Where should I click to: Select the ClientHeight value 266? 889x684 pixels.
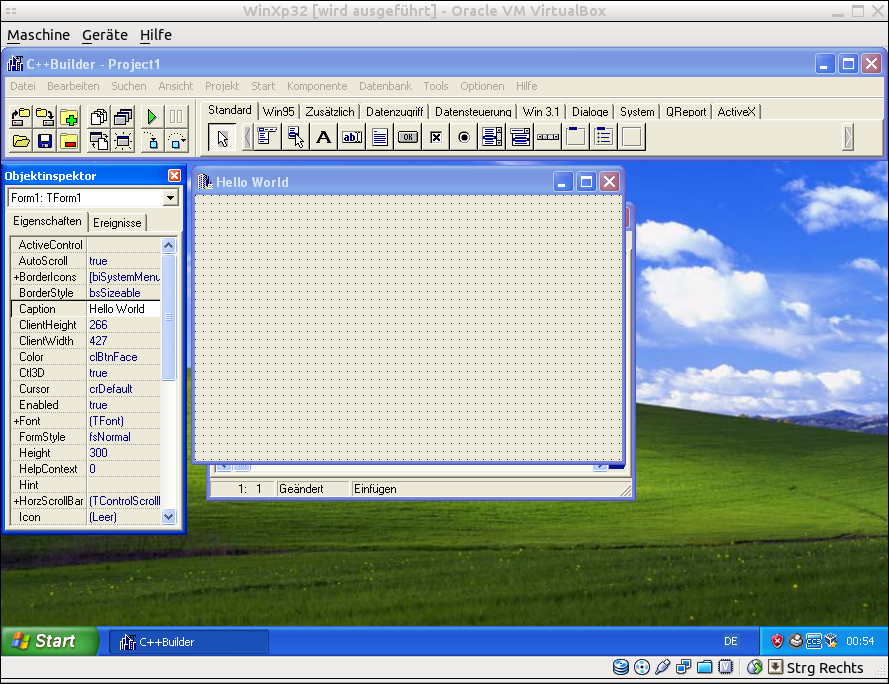click(124, 325)
